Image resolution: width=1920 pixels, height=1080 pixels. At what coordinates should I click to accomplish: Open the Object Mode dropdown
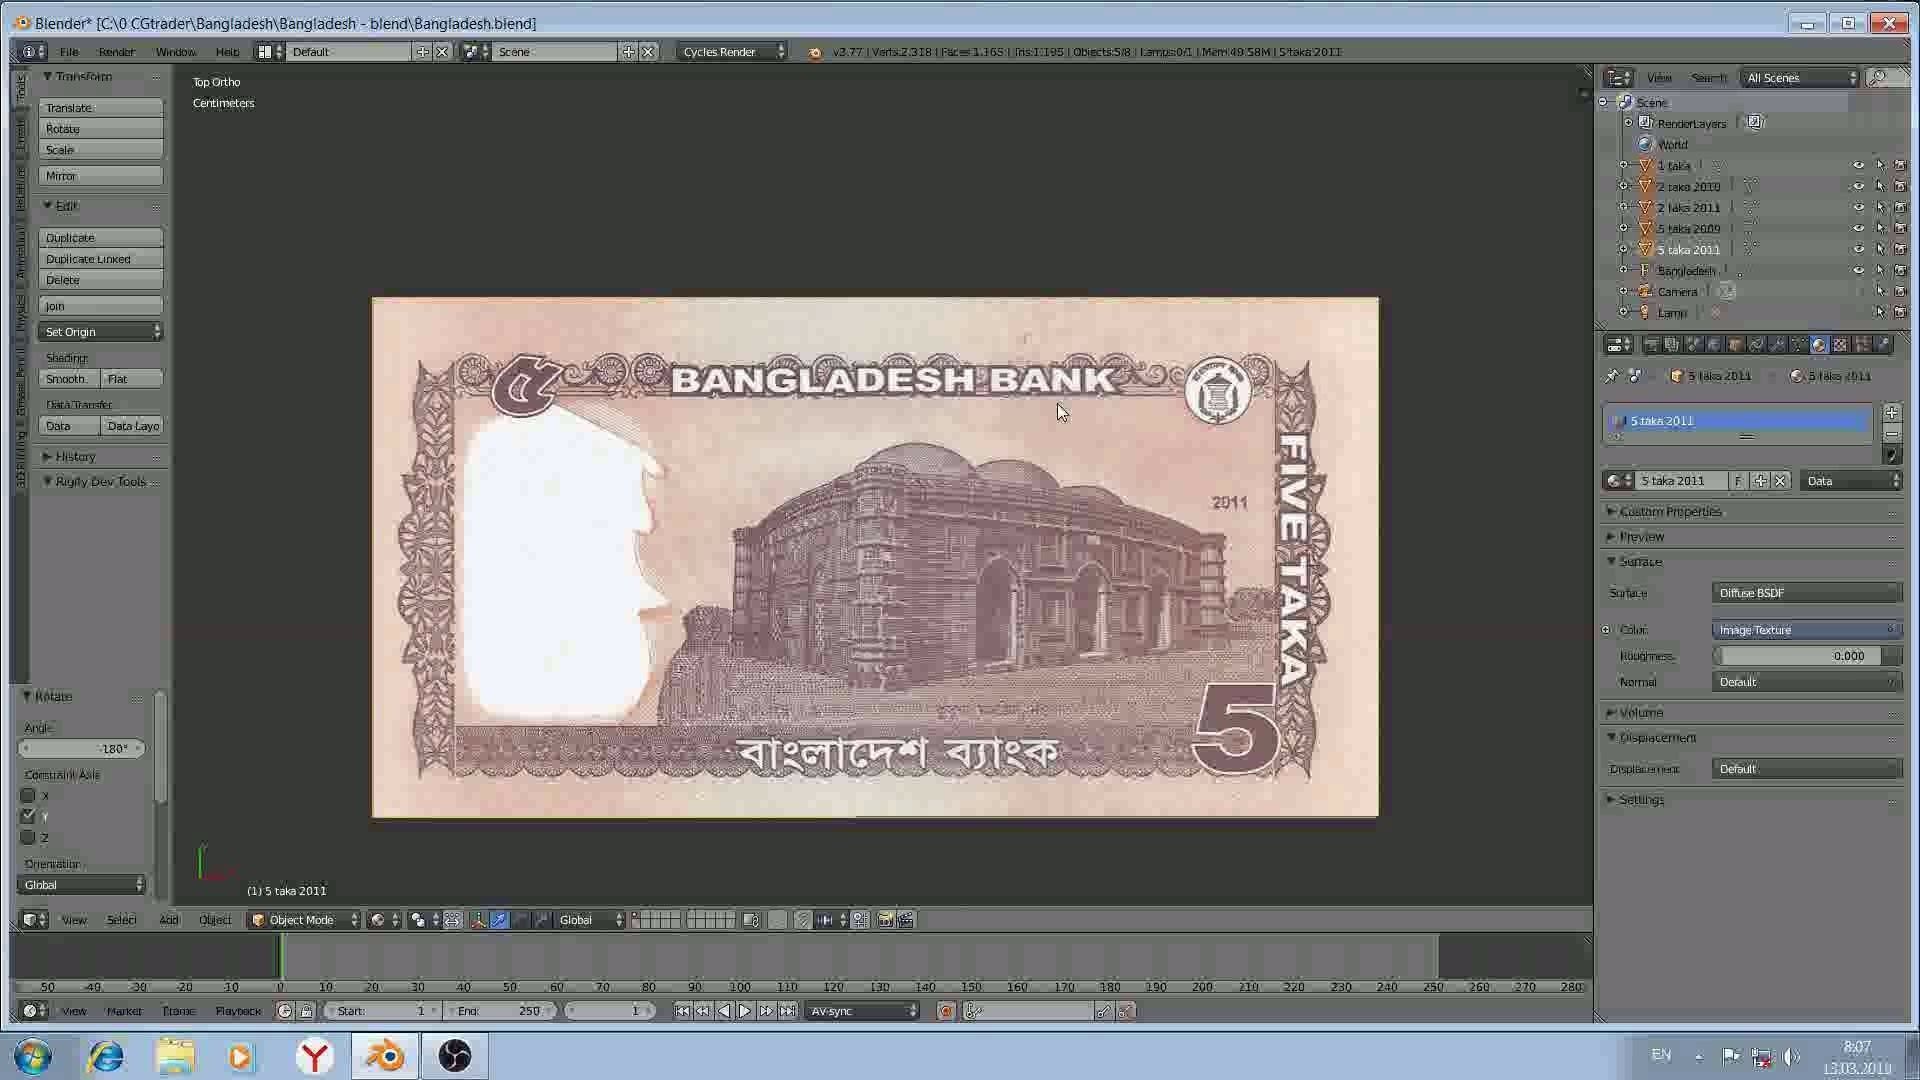point(304,920)
